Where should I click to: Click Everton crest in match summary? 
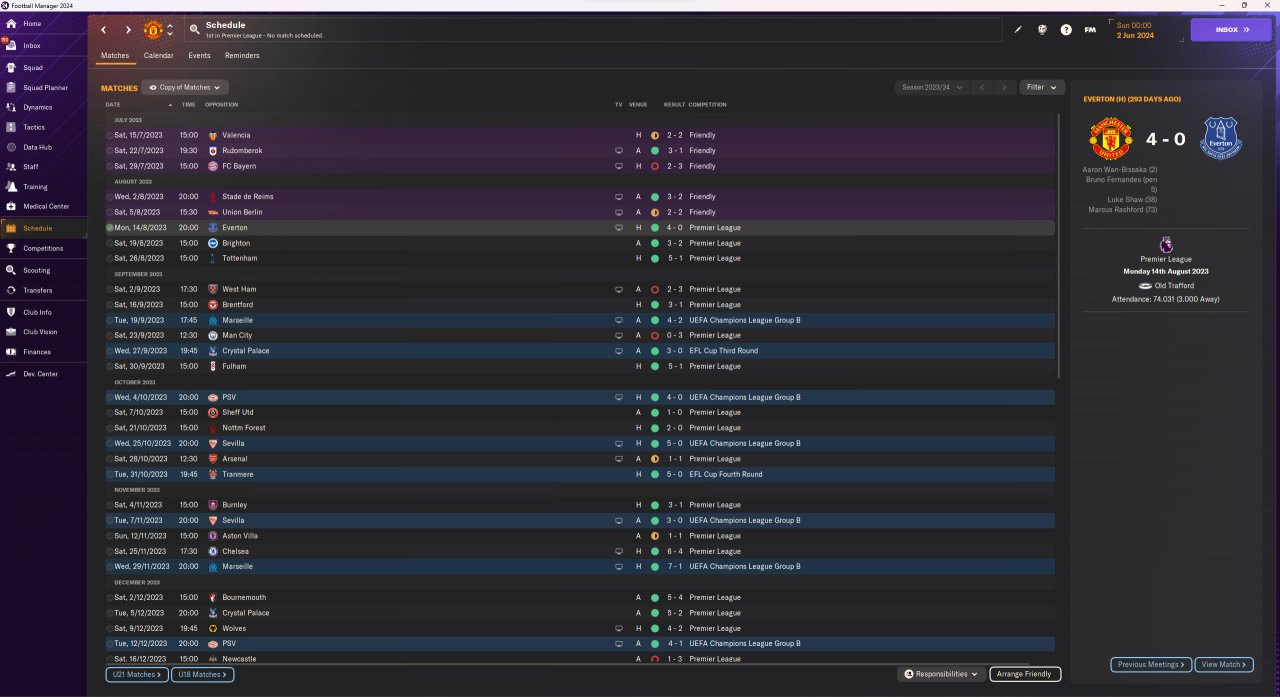coord(1221,138)
